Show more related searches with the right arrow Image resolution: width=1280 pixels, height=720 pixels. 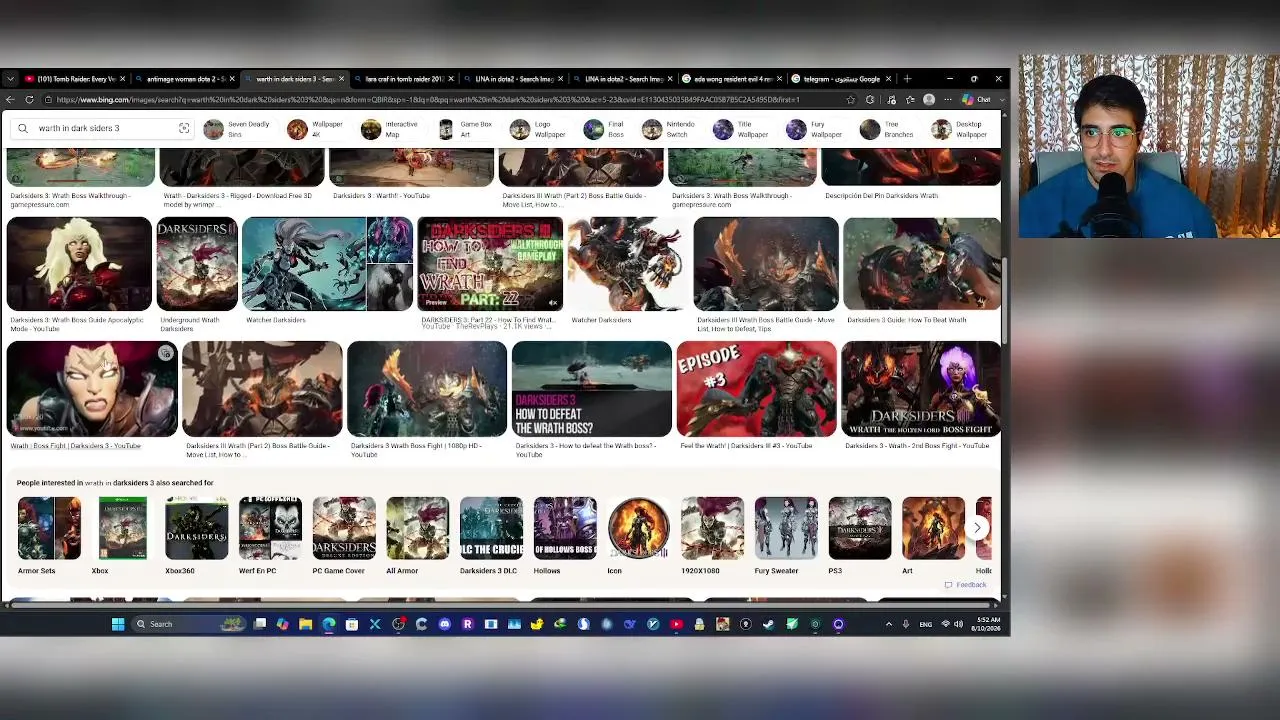(x=977, y=527)
